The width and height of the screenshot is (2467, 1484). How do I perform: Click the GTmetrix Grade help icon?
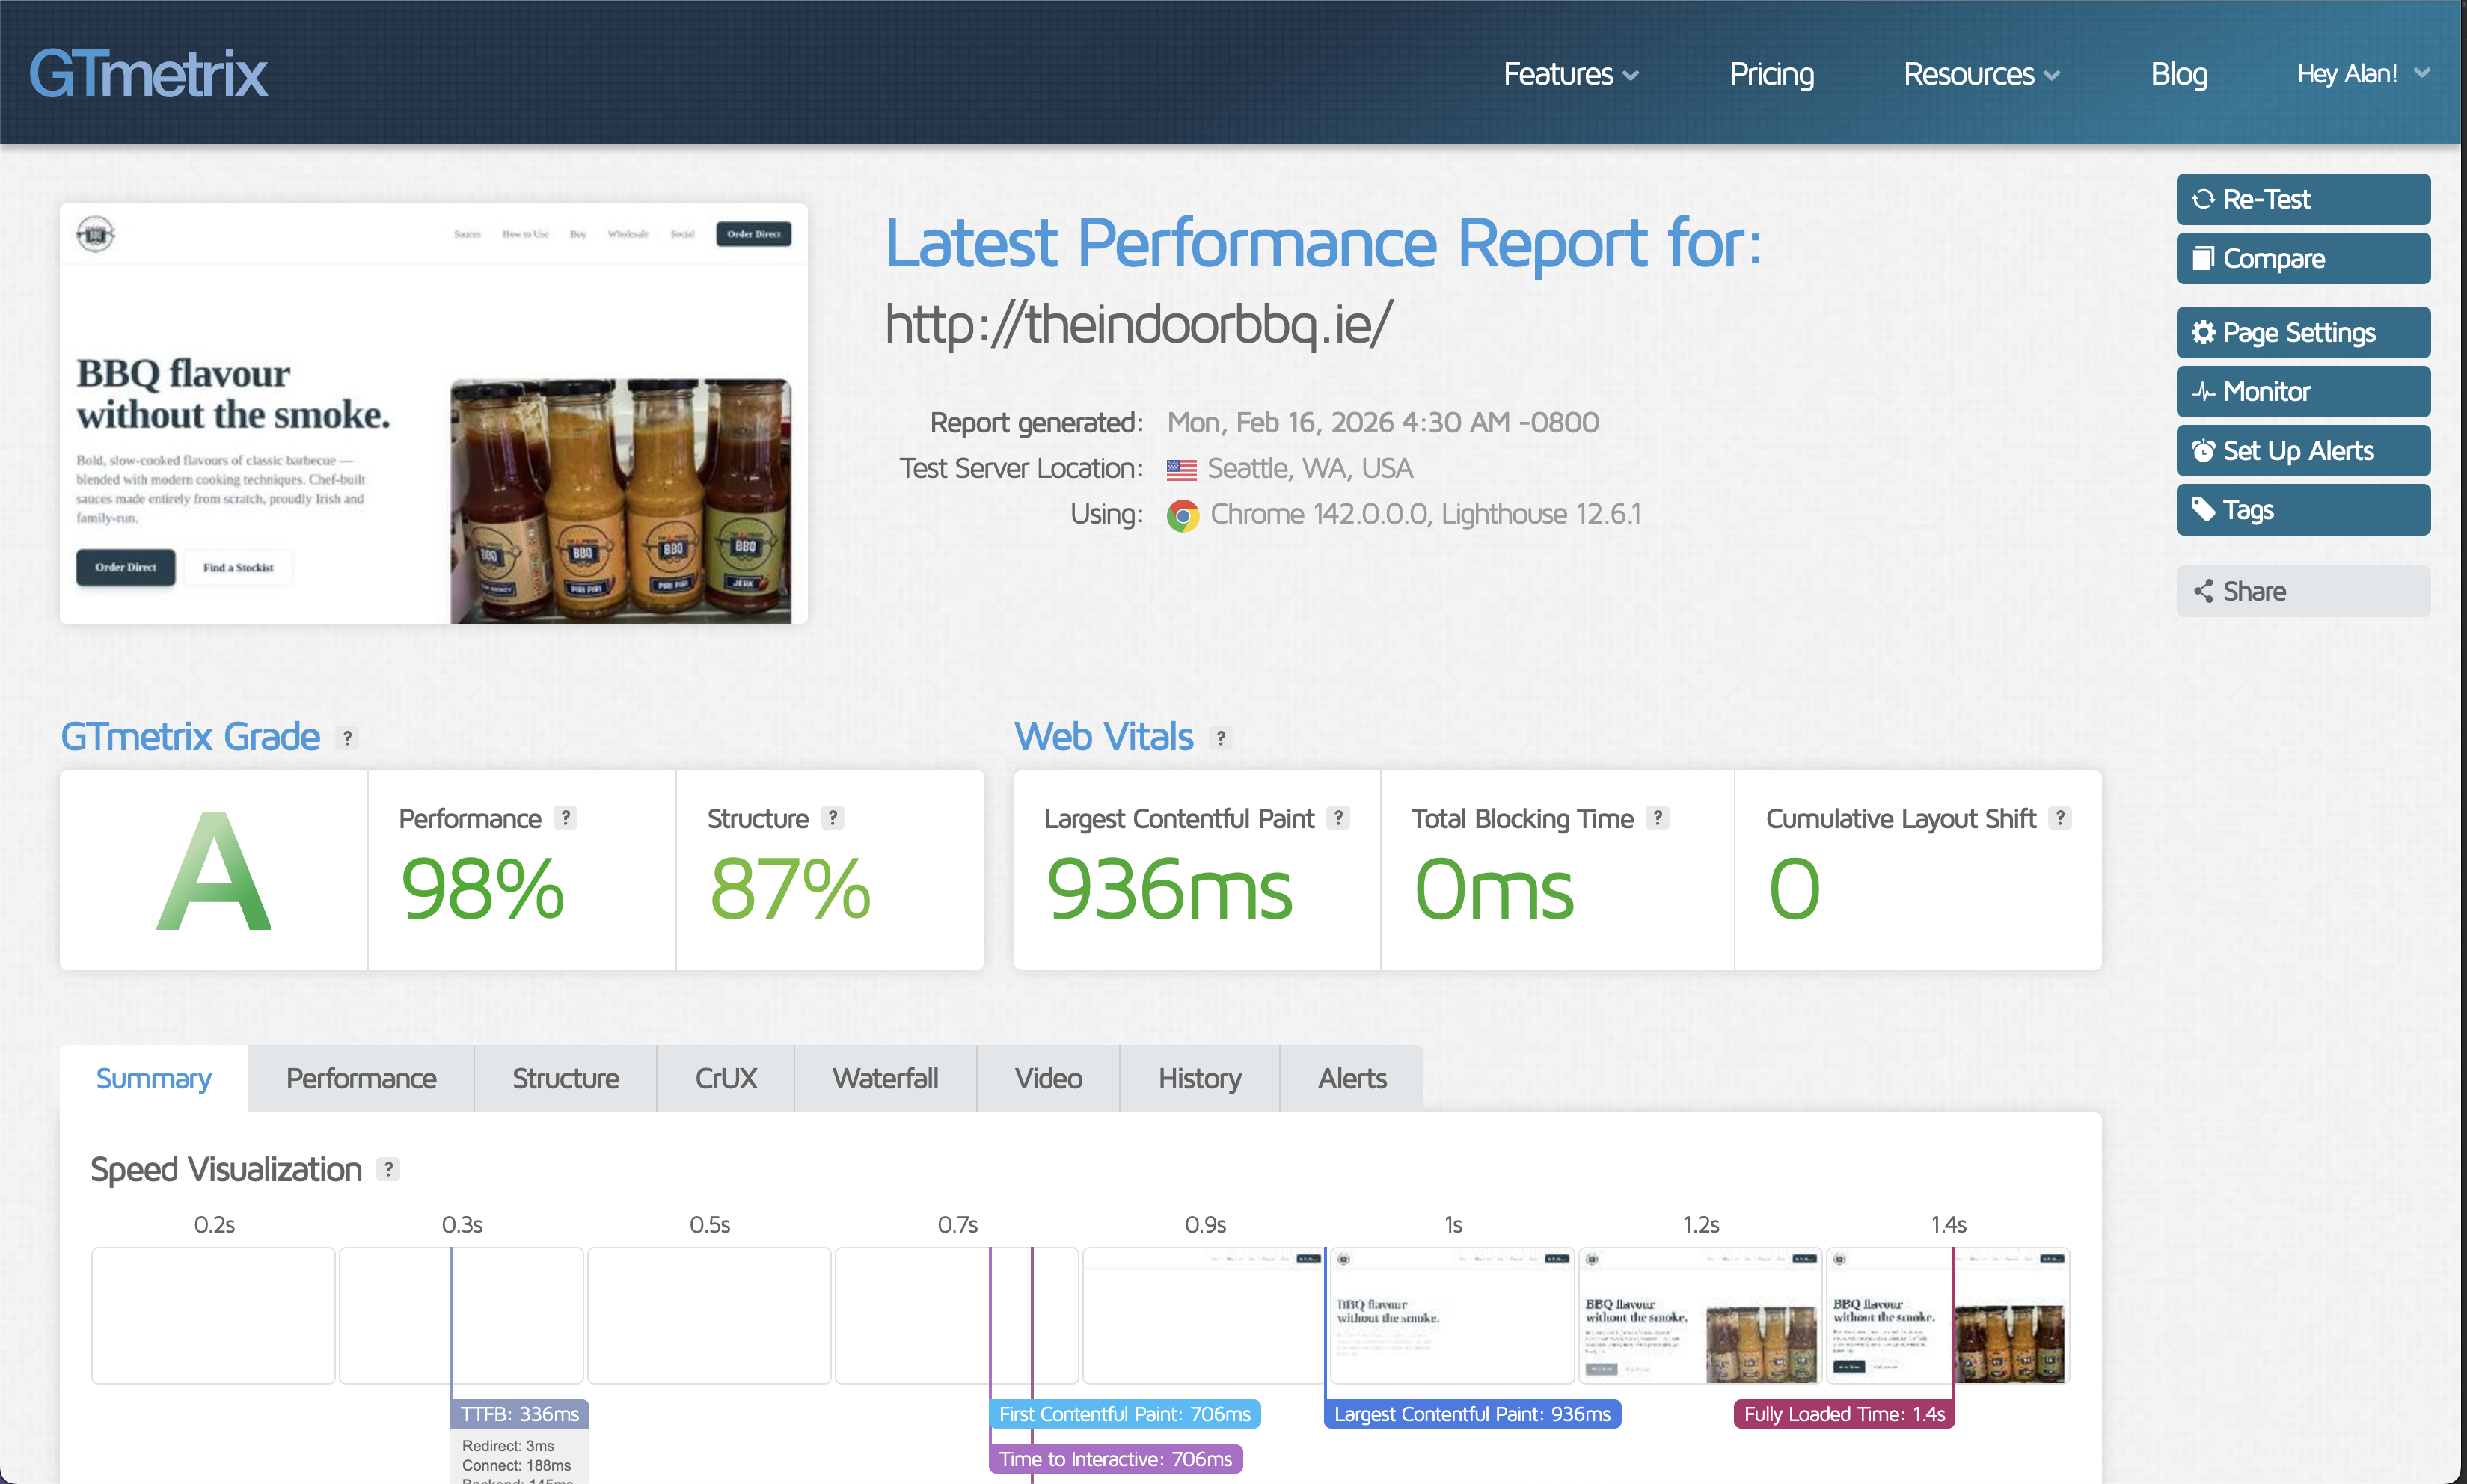[347, 738]
